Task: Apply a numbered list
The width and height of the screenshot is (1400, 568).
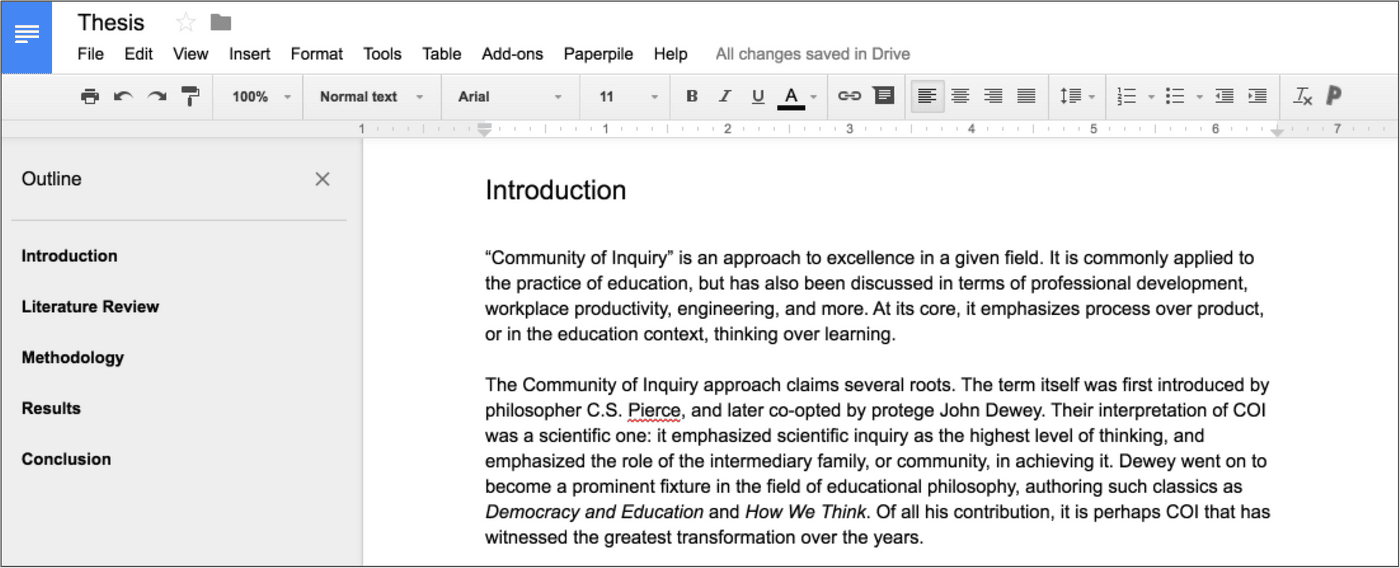Action: (1127, 97)
